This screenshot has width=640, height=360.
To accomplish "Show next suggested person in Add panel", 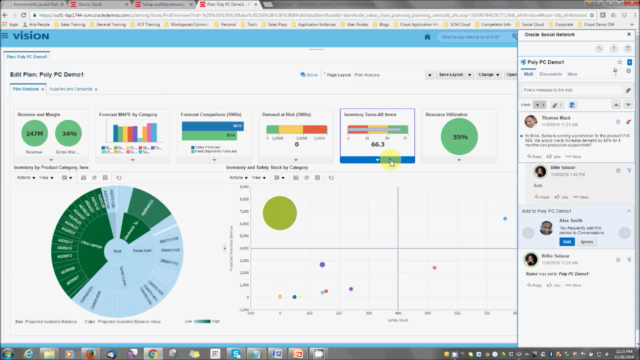I will 624,233.
